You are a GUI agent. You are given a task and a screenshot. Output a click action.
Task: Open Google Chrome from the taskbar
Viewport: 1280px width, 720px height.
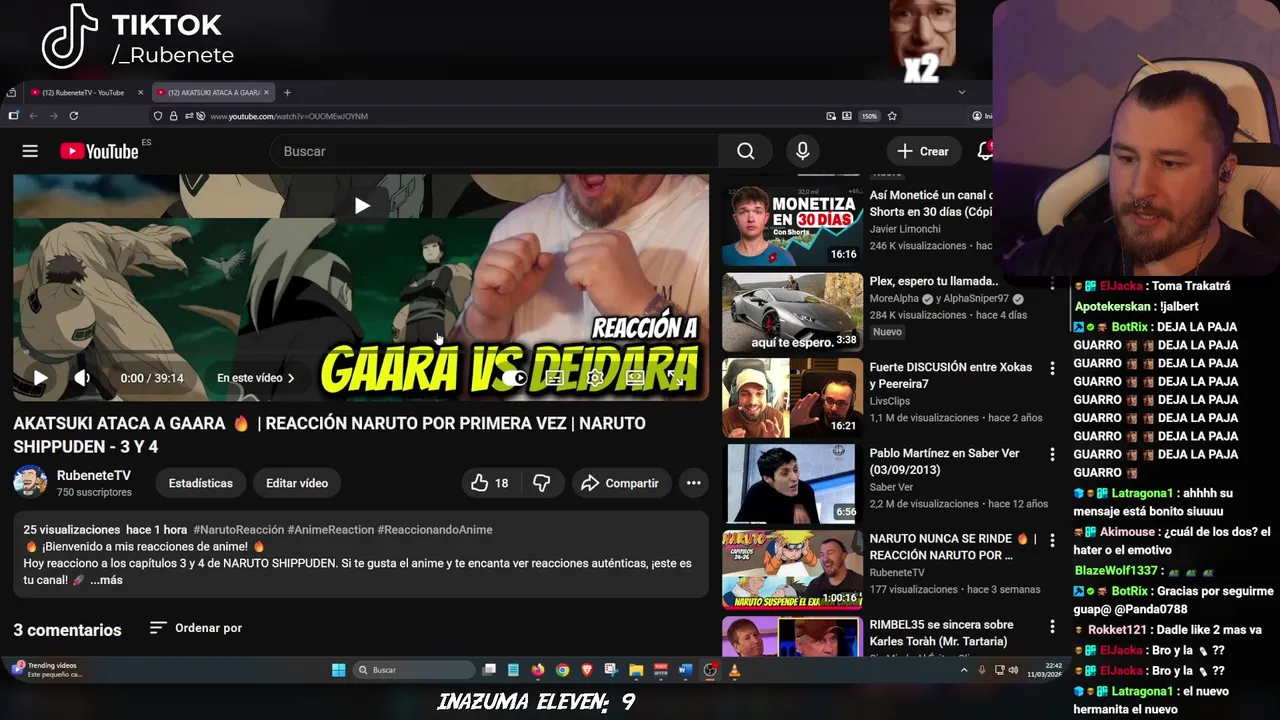point(562,670)
